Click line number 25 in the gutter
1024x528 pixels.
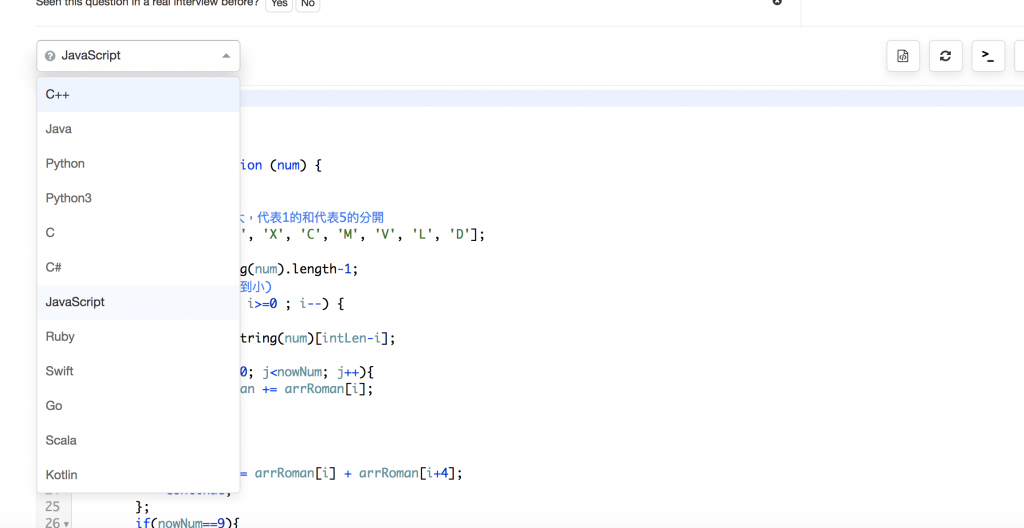pyautogui.click(x=52, y=506)
